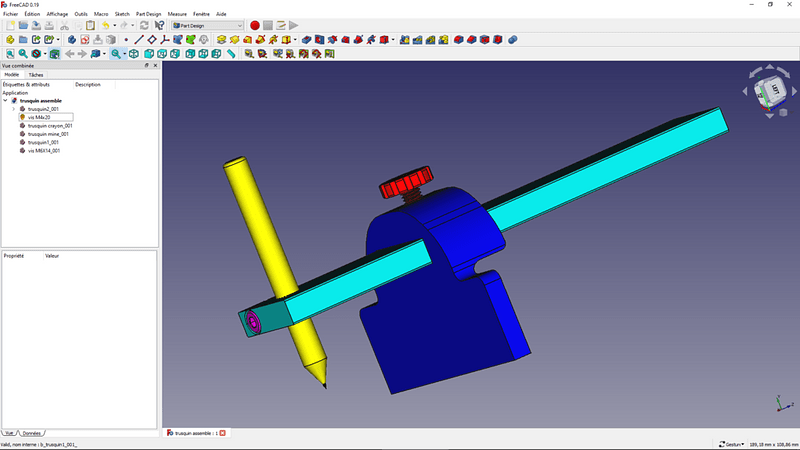800x450 pixels.
Task: Open the Sketch menu
Action: (x=122, y=14)
